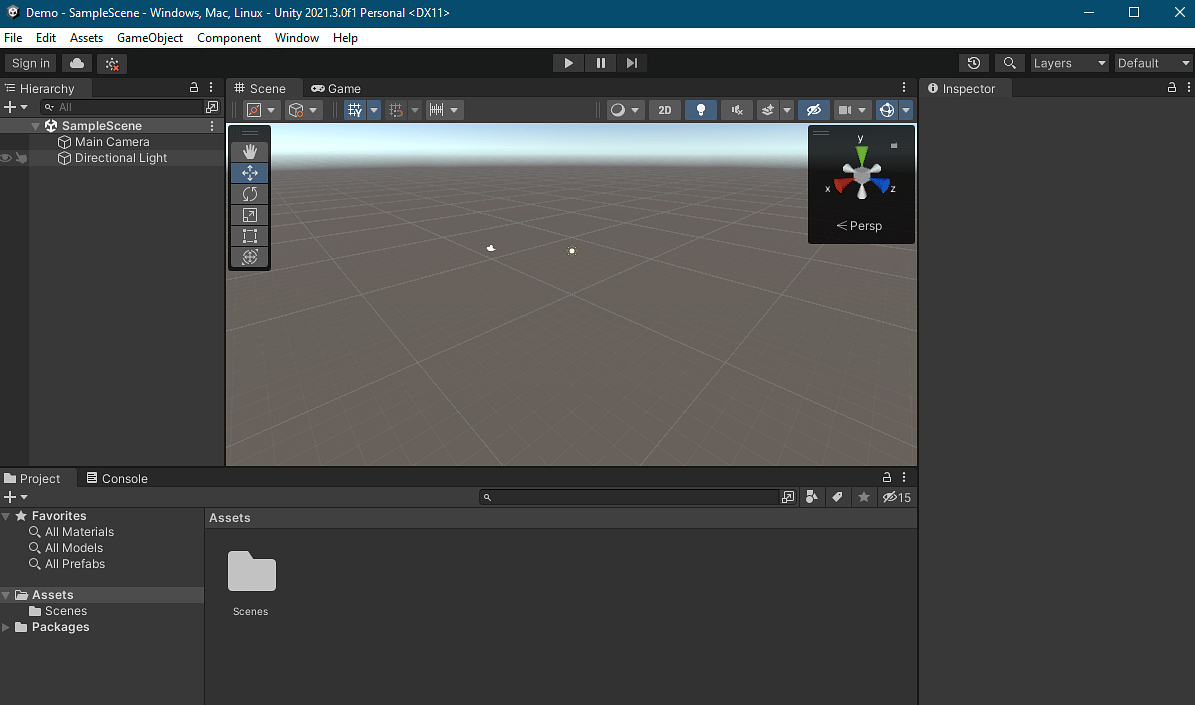Select the Rect tool
This screenshot has width=1195, height=705.
(249, 236)
